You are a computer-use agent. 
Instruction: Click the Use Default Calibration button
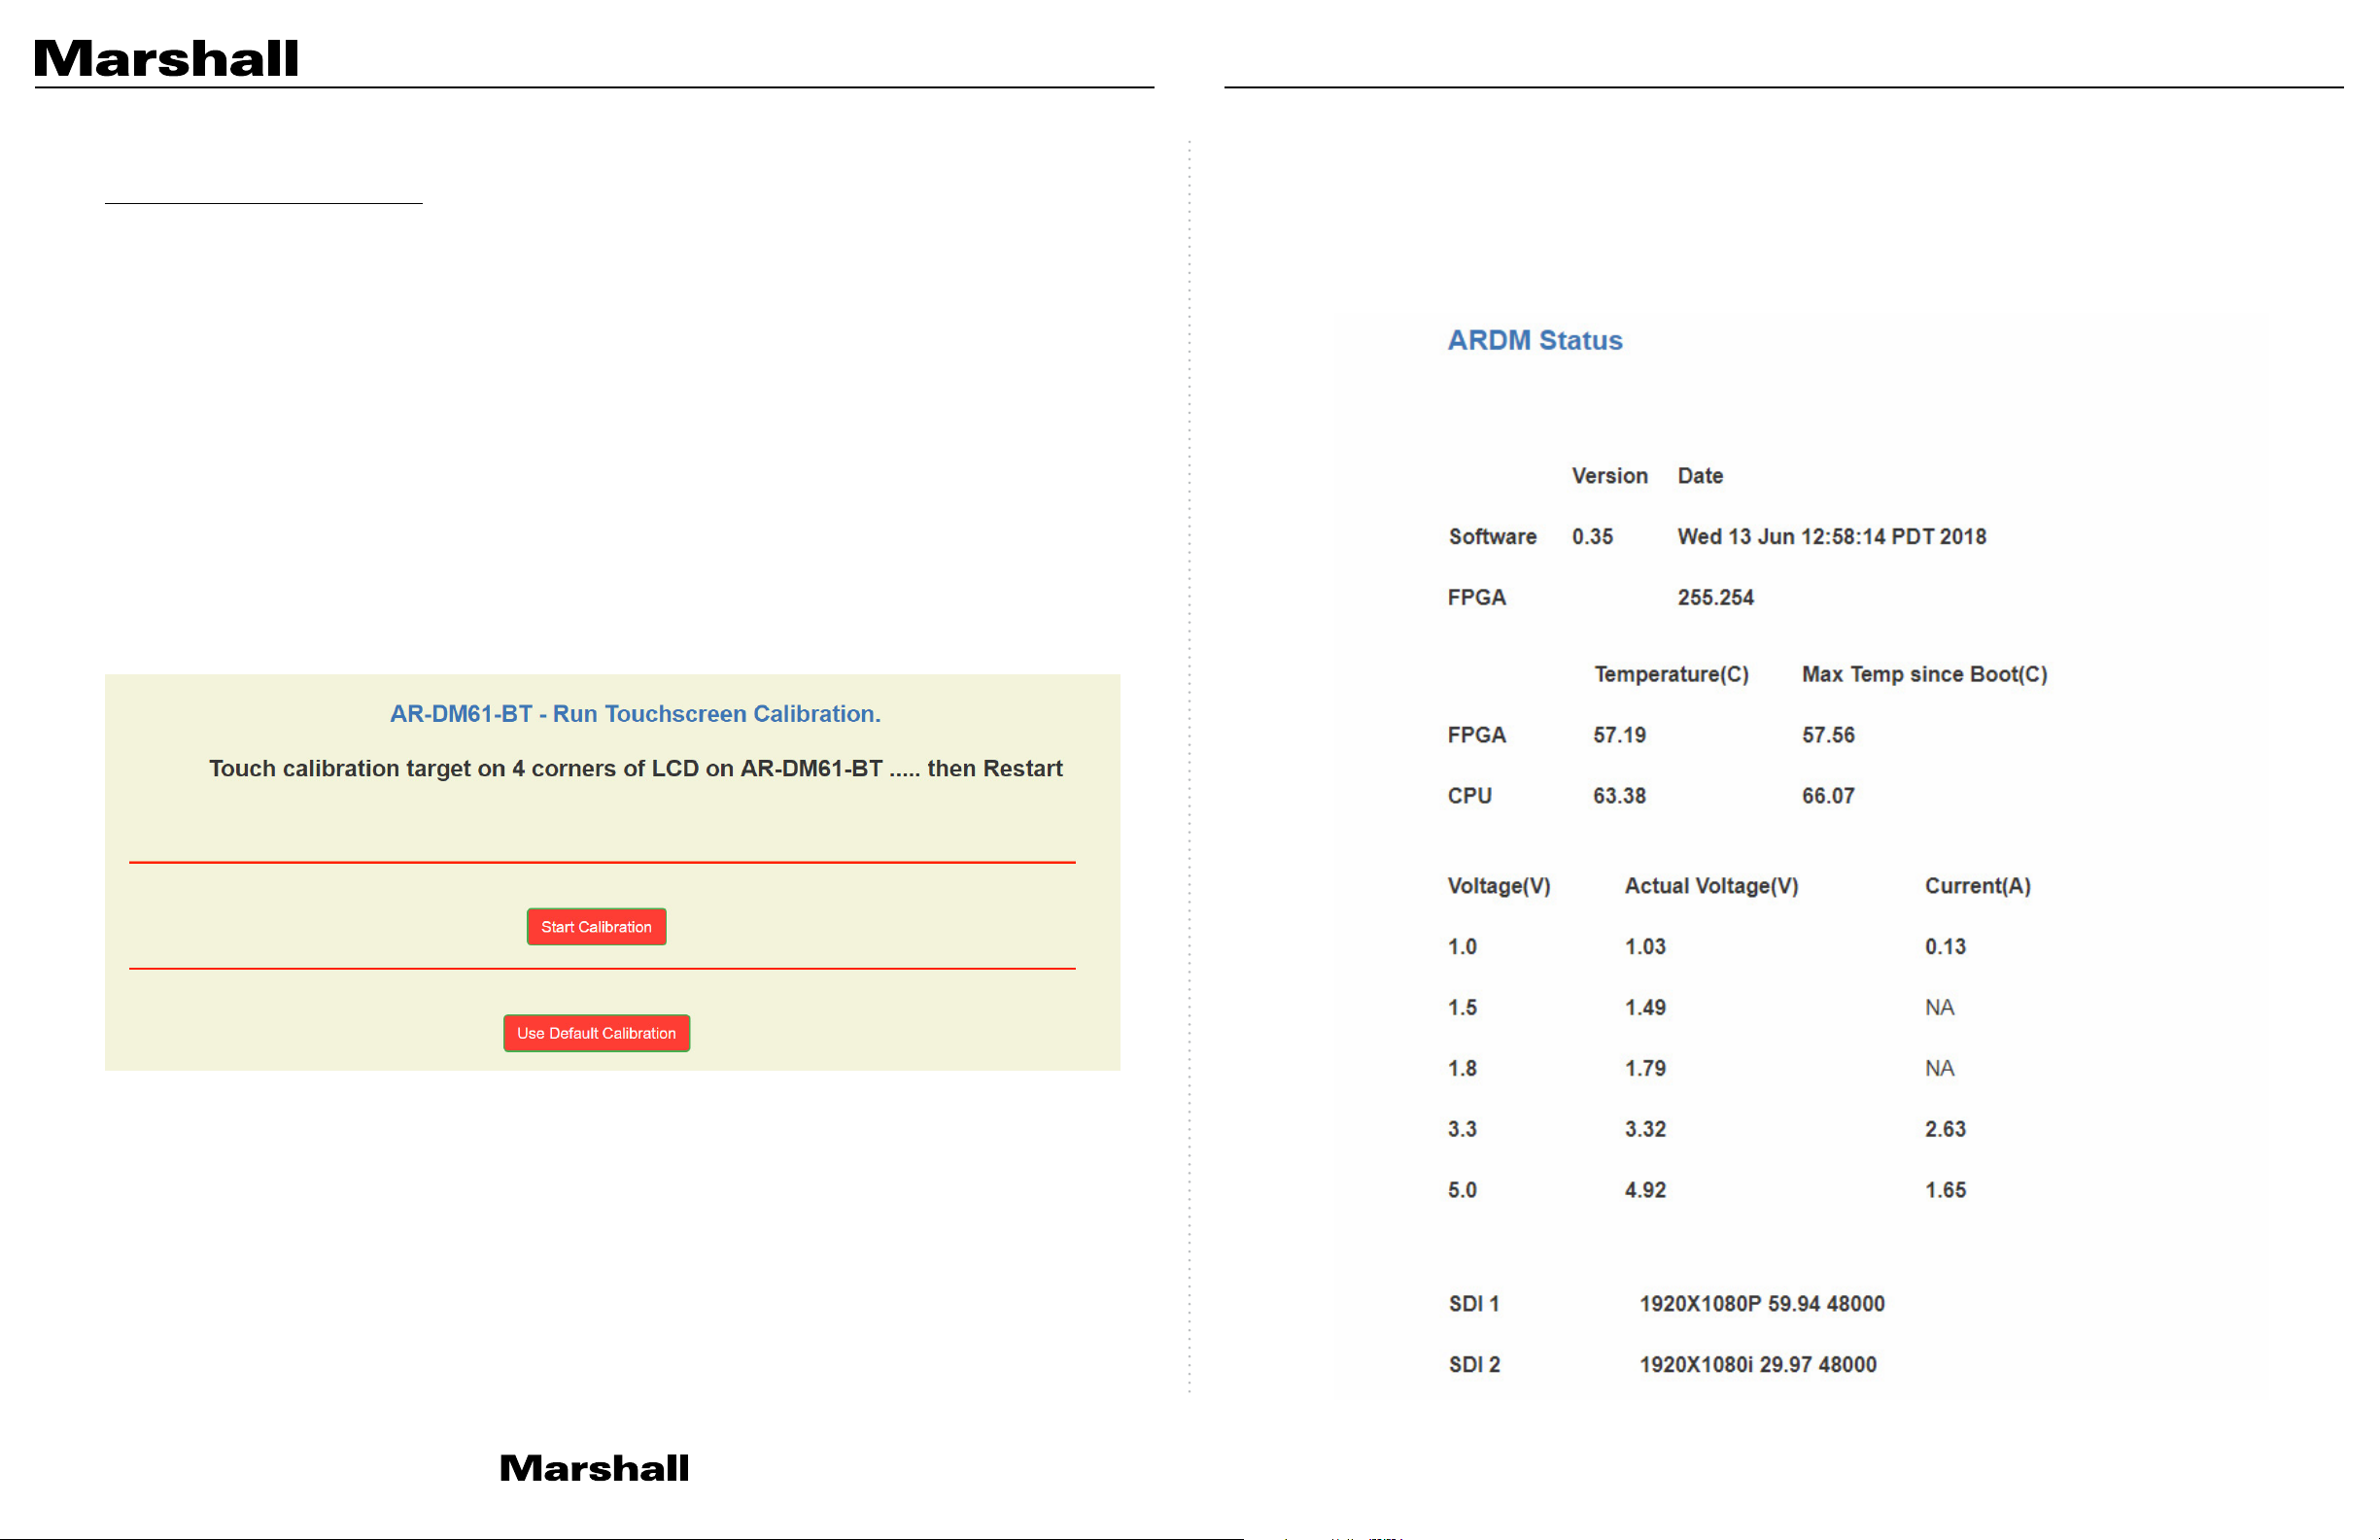pyautogui.click(x=596, y=1032)
